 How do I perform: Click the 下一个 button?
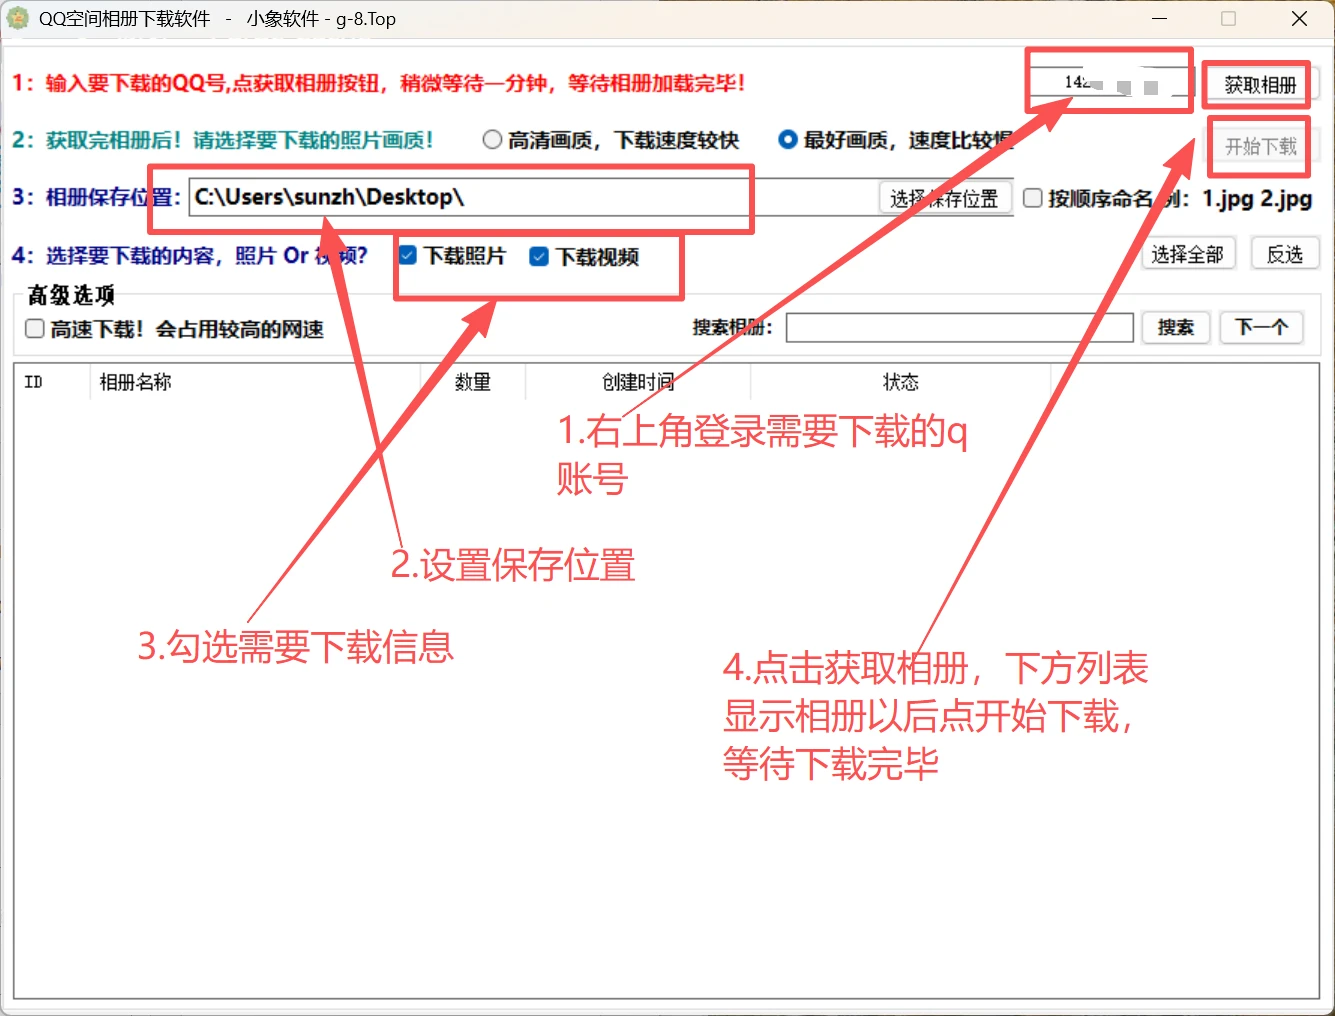1261,327
